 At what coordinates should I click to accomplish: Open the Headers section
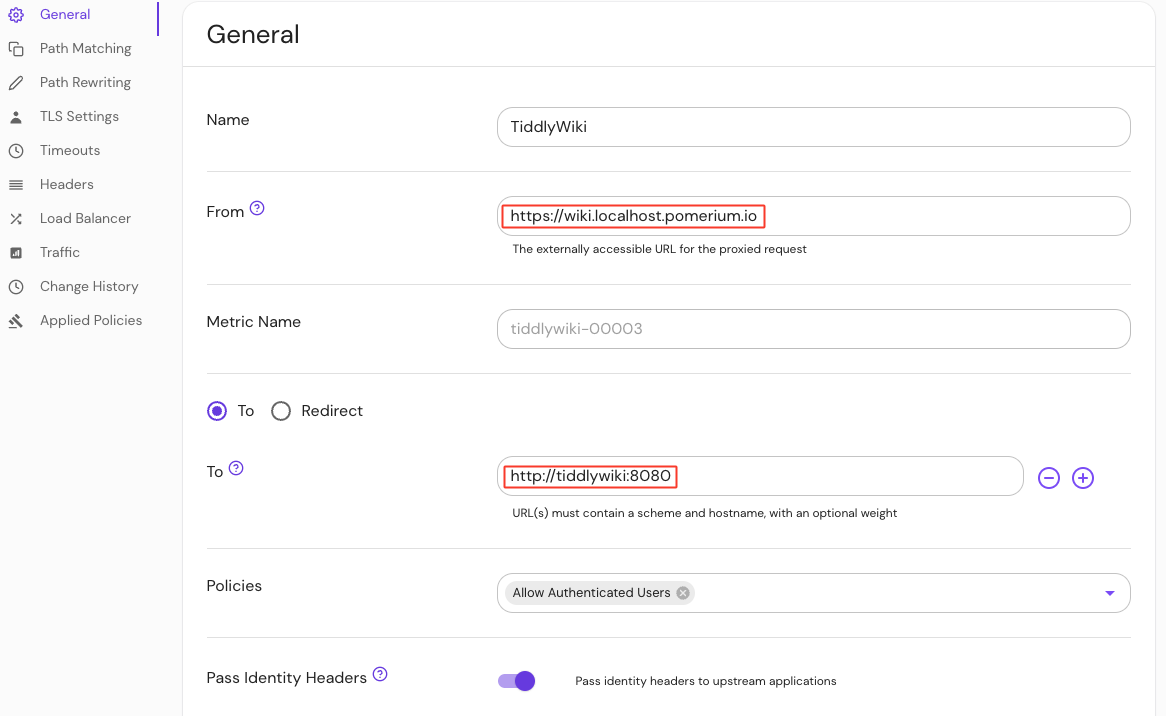67,185
